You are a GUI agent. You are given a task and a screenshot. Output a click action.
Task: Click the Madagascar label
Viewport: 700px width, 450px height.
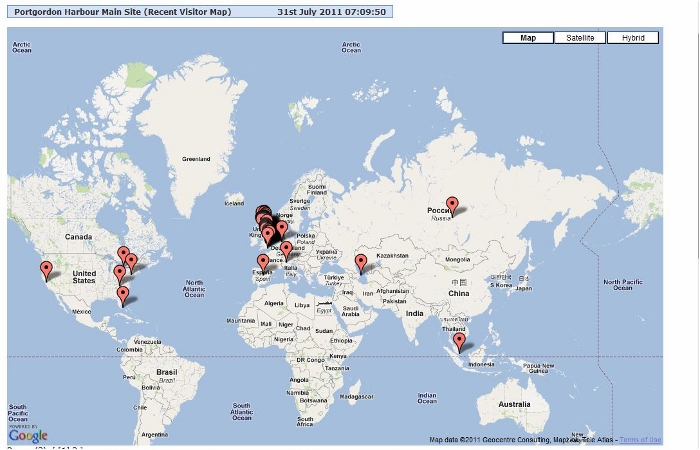point(356,396)
